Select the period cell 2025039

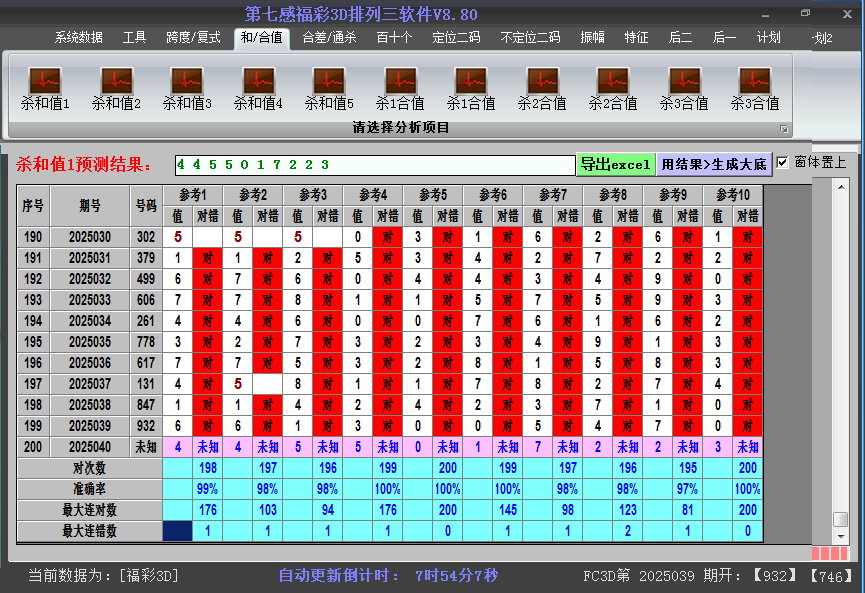click(90, 426)
